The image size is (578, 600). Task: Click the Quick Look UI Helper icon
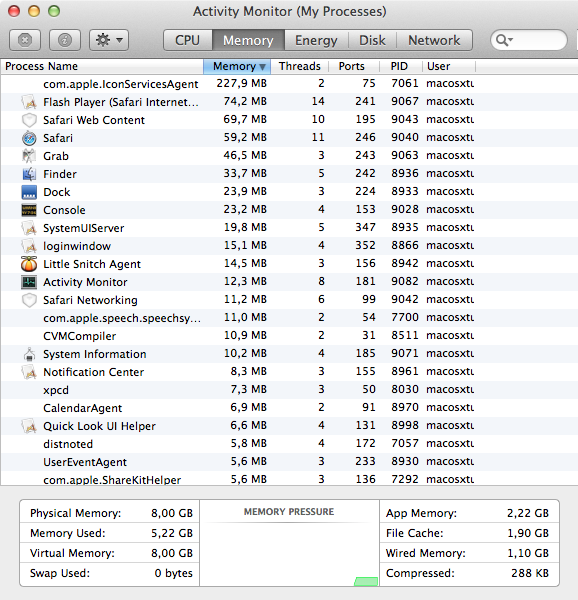coord(29,426)
